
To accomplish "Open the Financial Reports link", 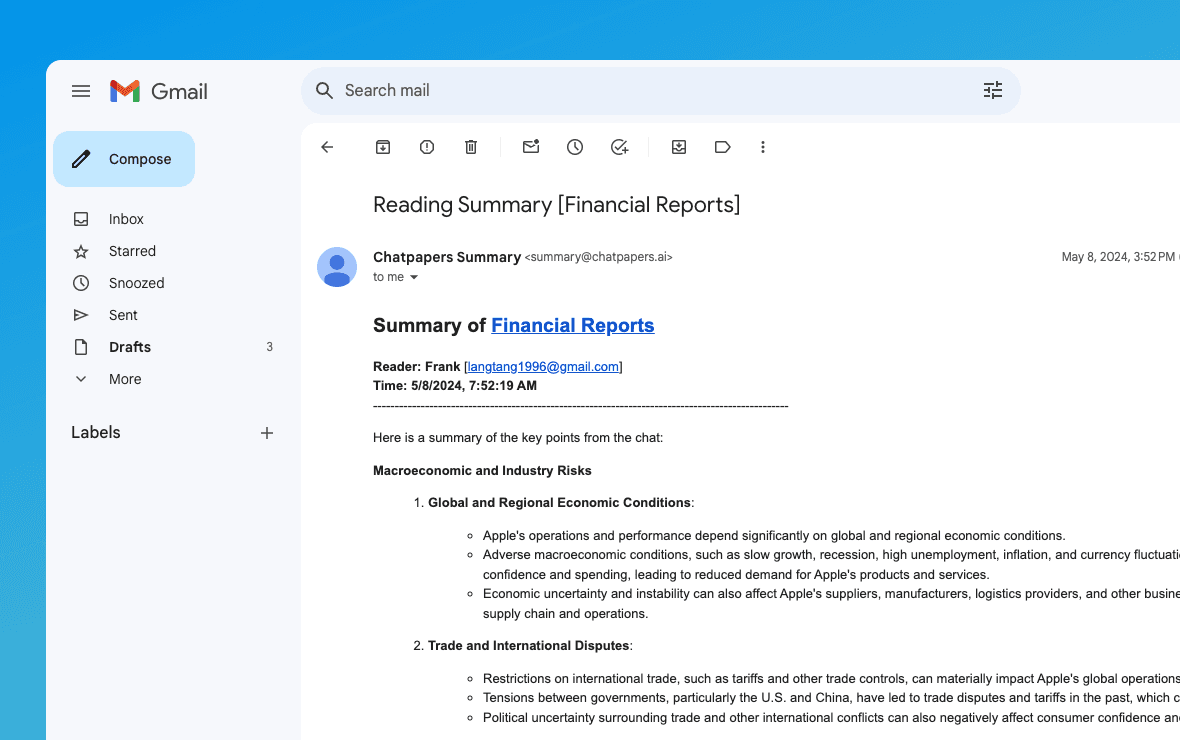I will coord(573,325).
